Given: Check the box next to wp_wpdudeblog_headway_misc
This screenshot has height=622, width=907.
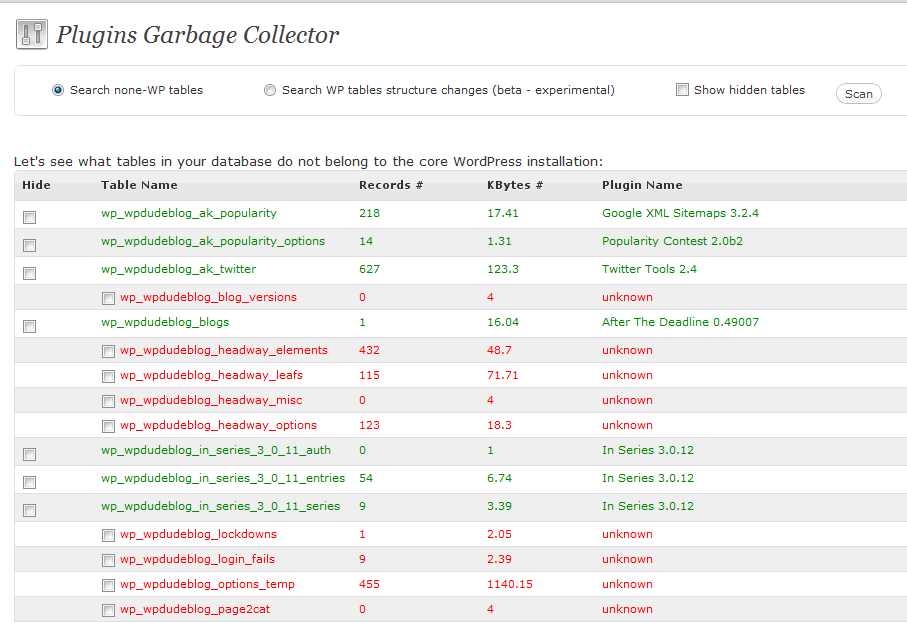Looking at the screenshot, I should click(108, 402).
